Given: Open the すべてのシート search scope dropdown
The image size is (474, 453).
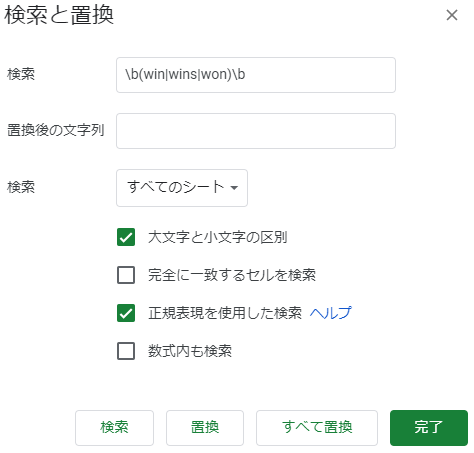Looking at the screenshot, I should [182, 188].
